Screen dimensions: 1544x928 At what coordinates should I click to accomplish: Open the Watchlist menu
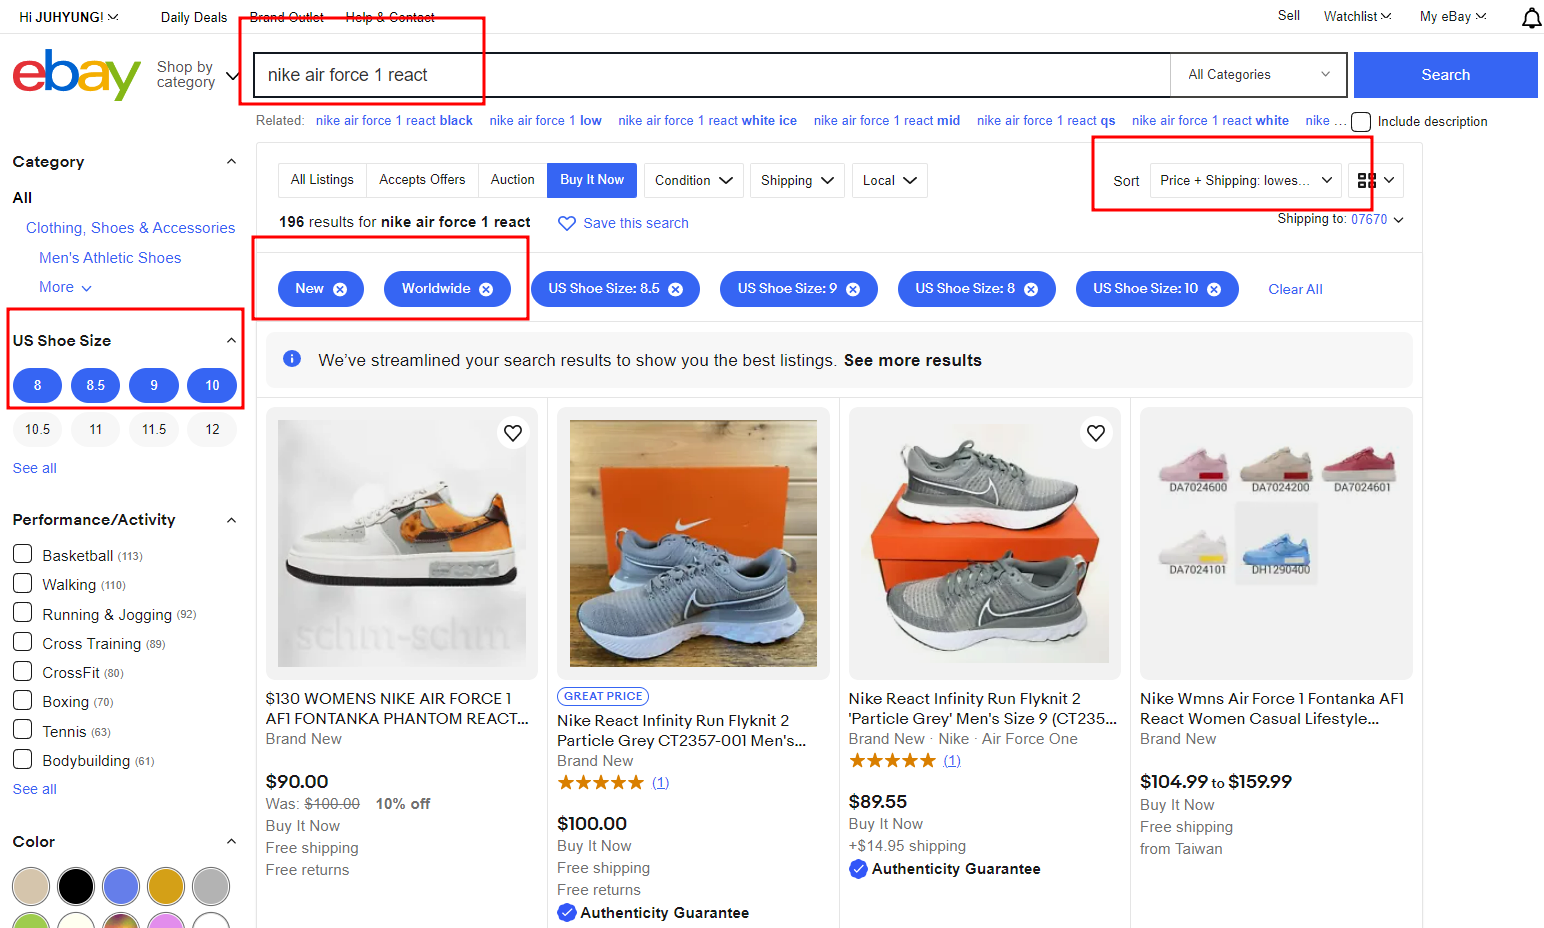(1357, 16)
